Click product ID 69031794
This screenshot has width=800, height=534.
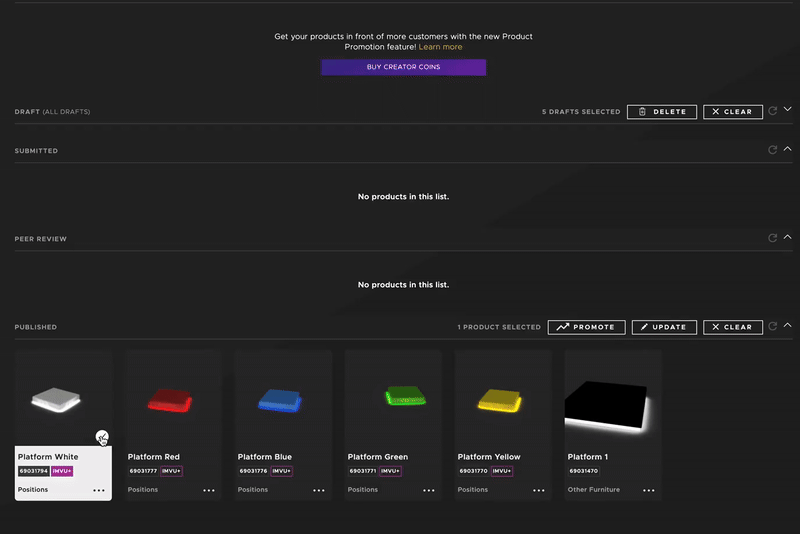34,471
